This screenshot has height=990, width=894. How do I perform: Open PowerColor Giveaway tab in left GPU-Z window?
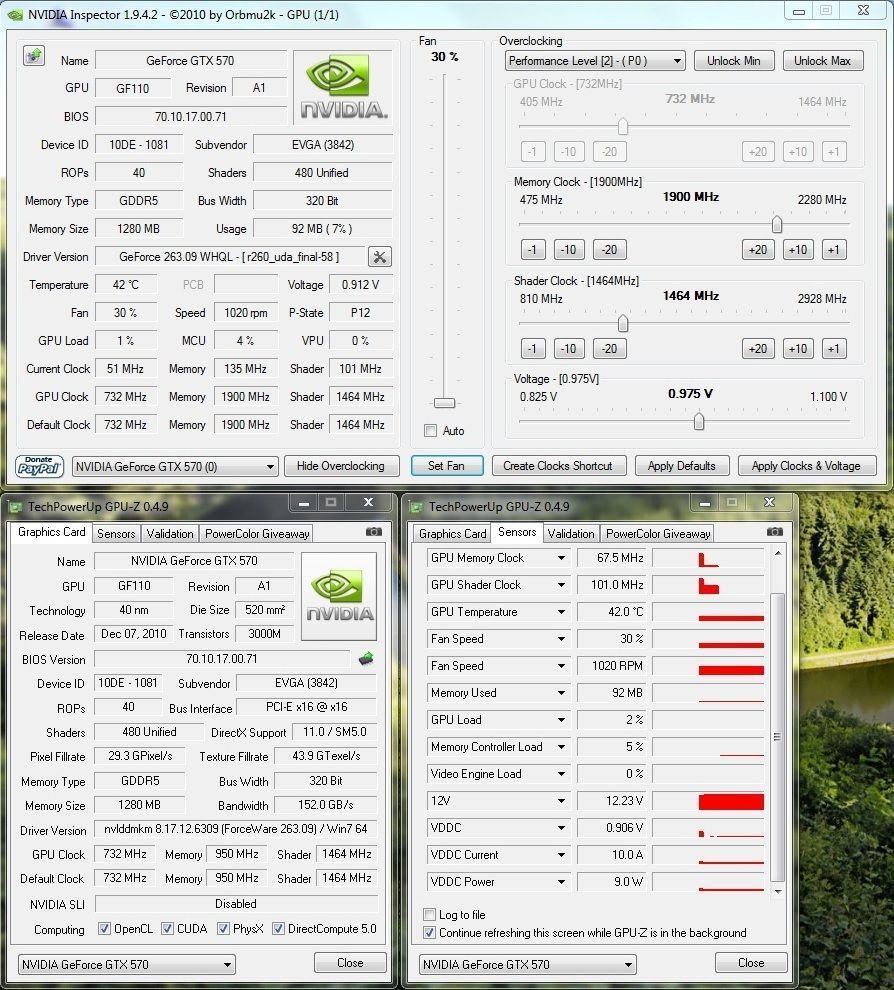[257, 534]
